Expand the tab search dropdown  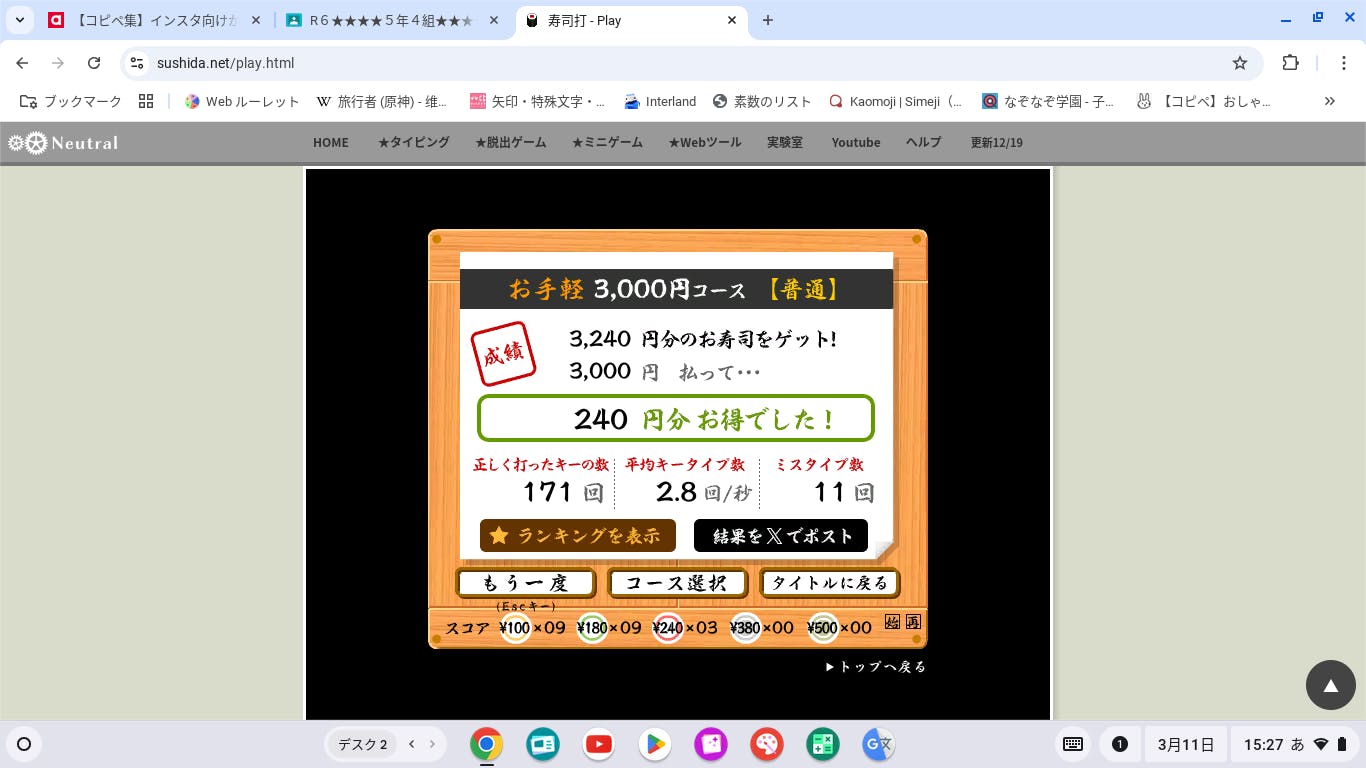click(x=20, y=20)
